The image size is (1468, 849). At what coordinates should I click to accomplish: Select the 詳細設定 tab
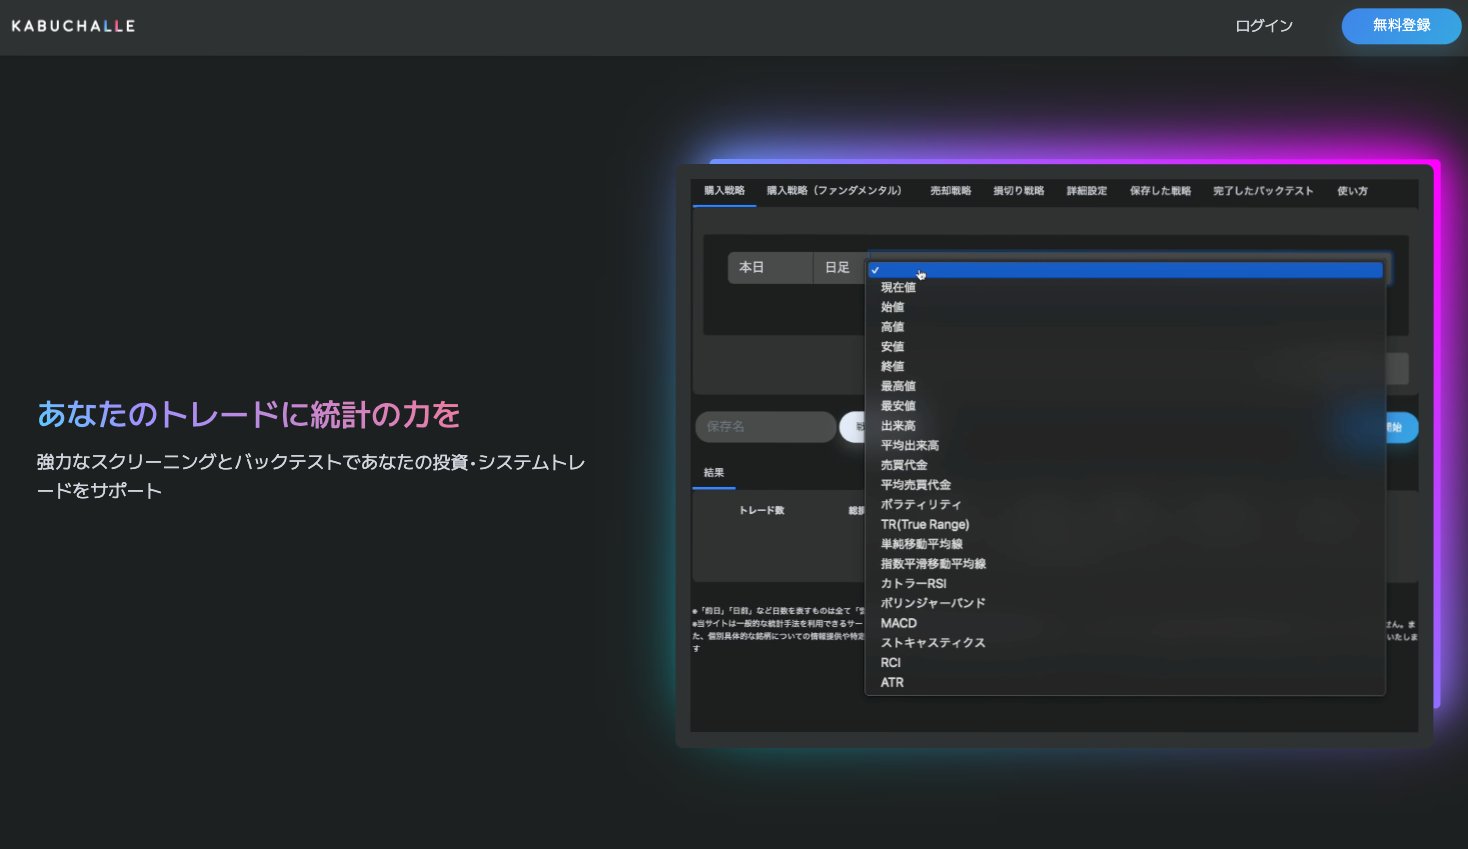(x=1086, y=191)
